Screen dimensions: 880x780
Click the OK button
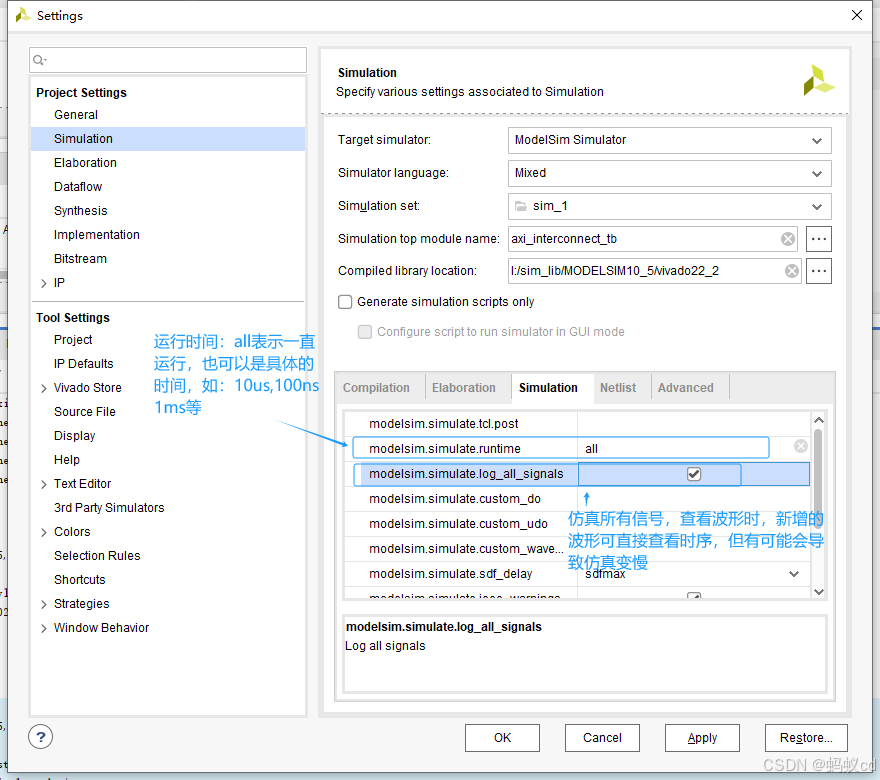pyautogui.click(x=502, y=738)
